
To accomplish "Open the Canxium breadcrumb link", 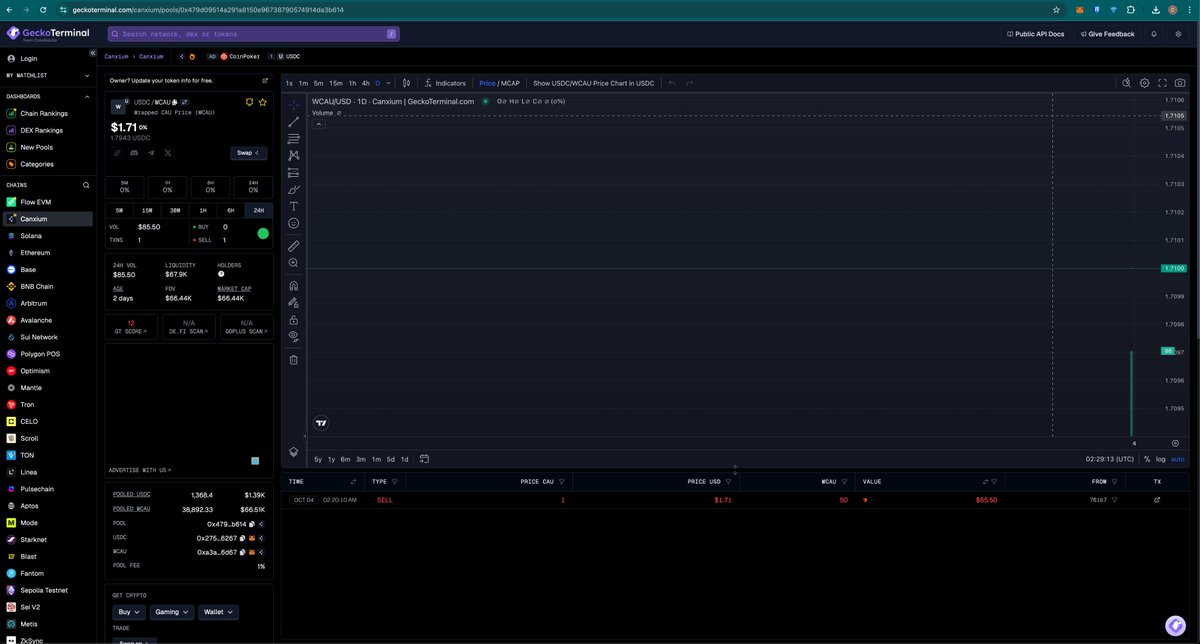I will (x=117, y=56).
